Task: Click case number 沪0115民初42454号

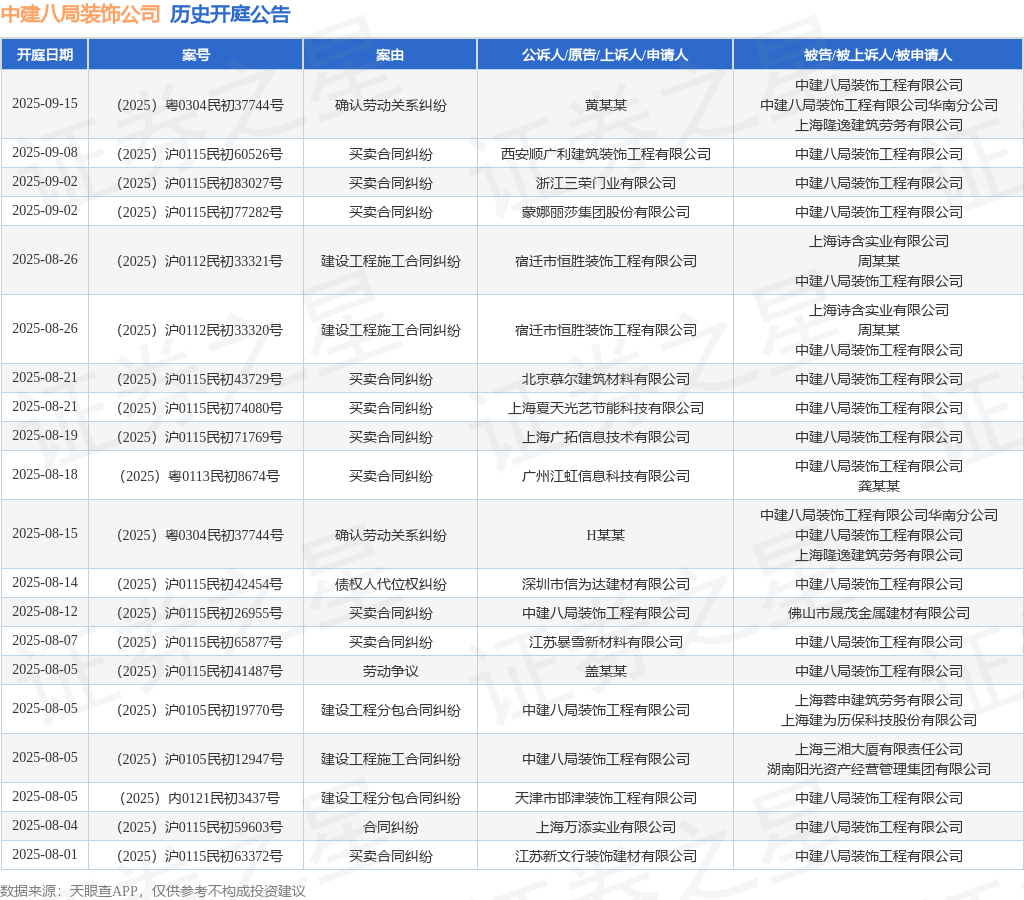Action: pyautogui.click(x=200, y=584)
